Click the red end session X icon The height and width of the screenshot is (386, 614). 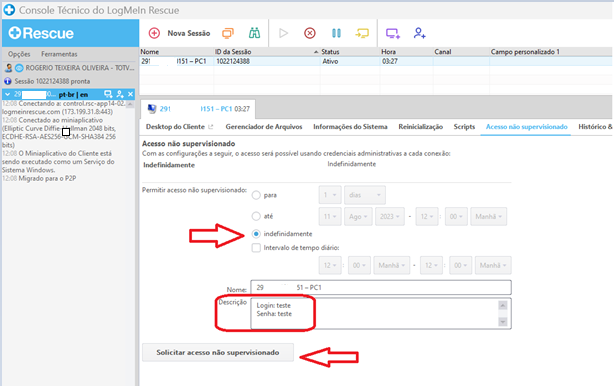point(310,33)
